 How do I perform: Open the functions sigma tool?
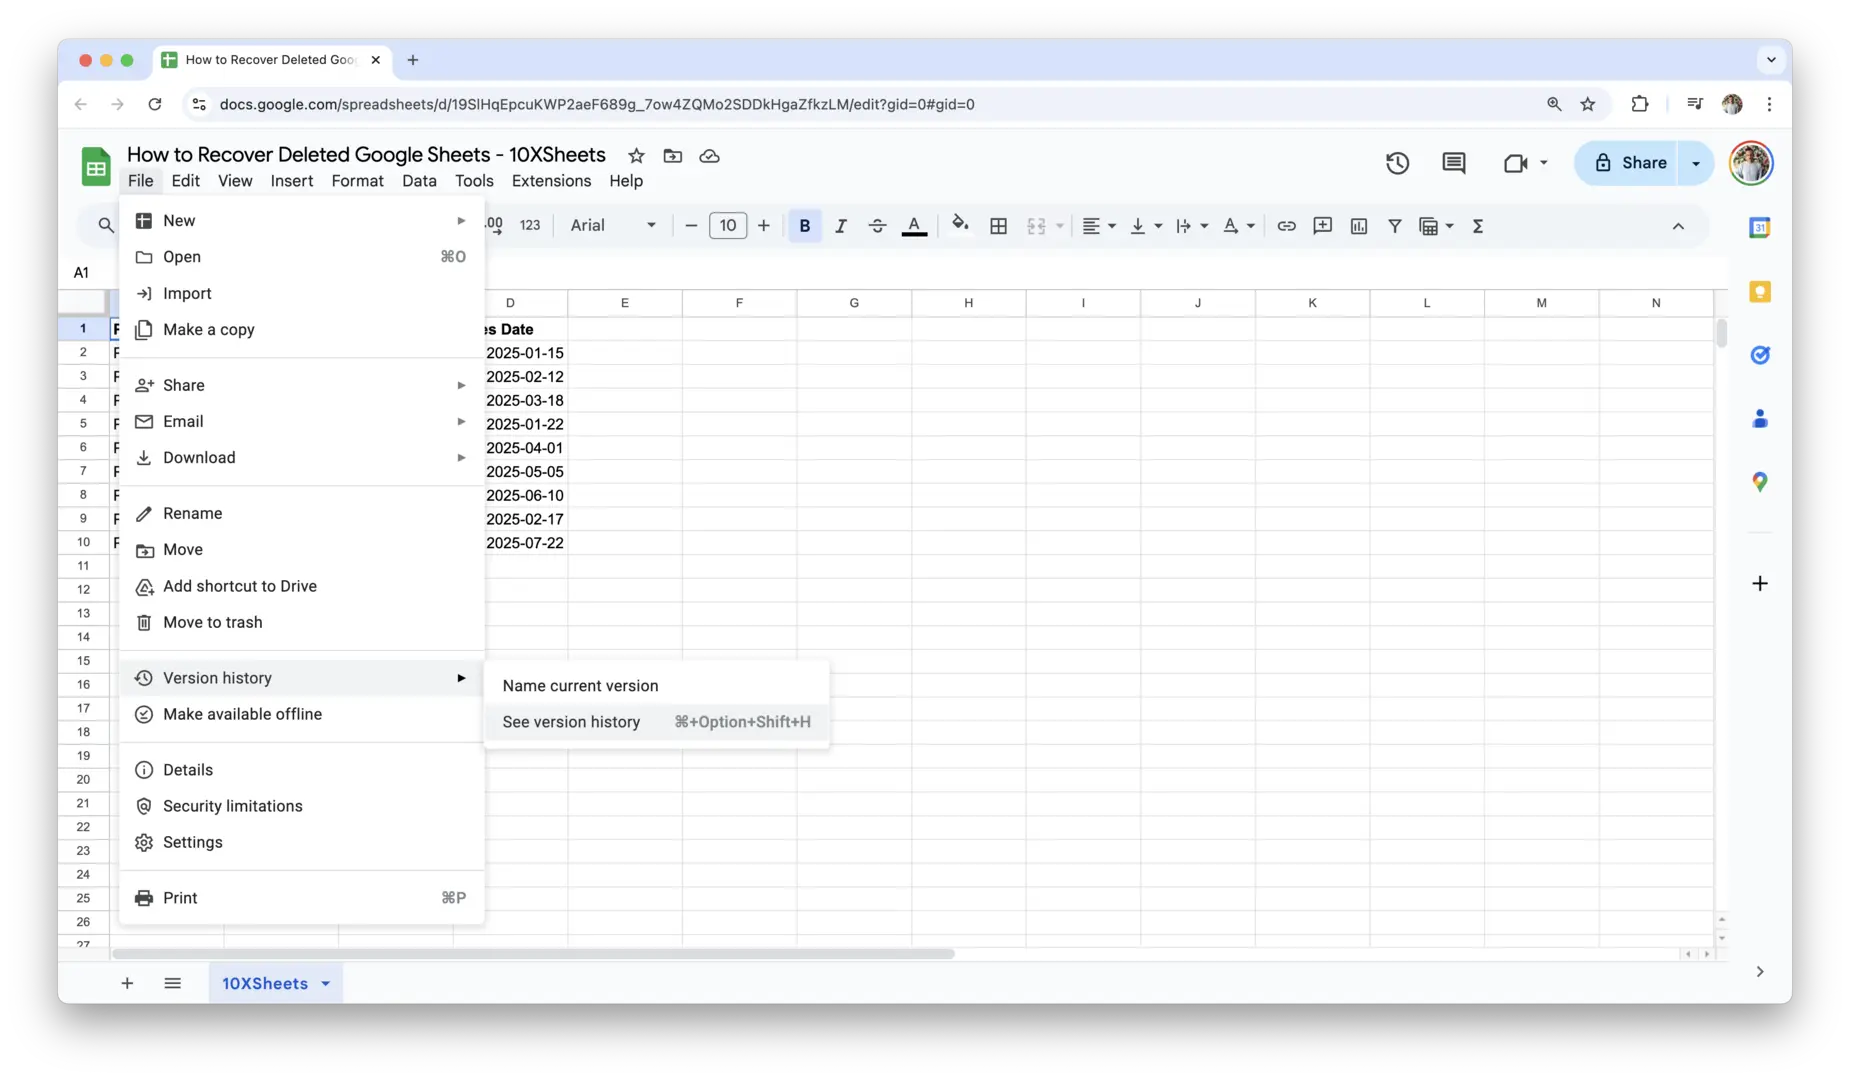(1477, 226)
